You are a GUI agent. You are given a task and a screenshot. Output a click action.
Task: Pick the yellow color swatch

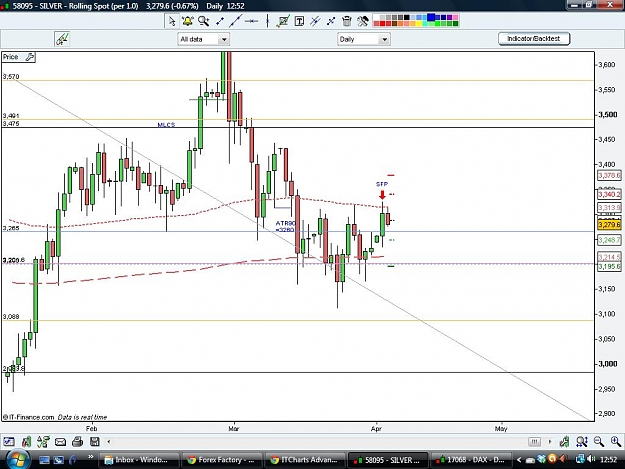point(419,24)
